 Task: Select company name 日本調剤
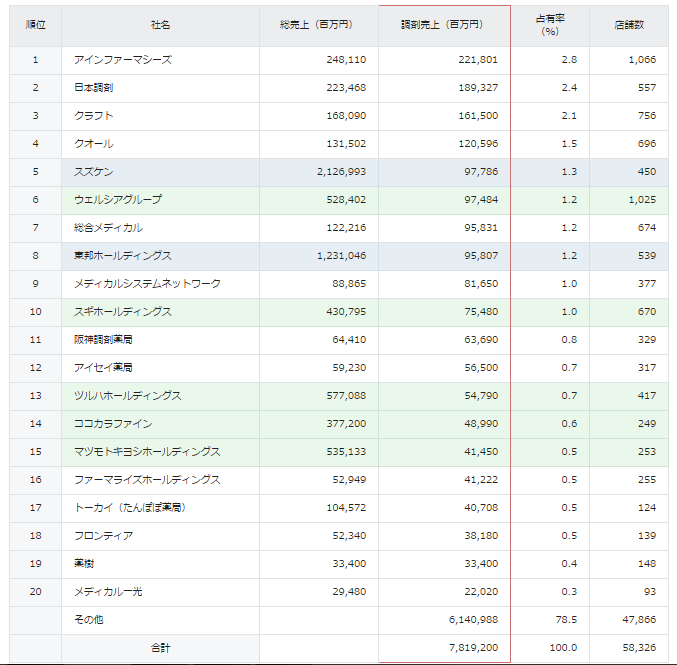click(93, 88)
